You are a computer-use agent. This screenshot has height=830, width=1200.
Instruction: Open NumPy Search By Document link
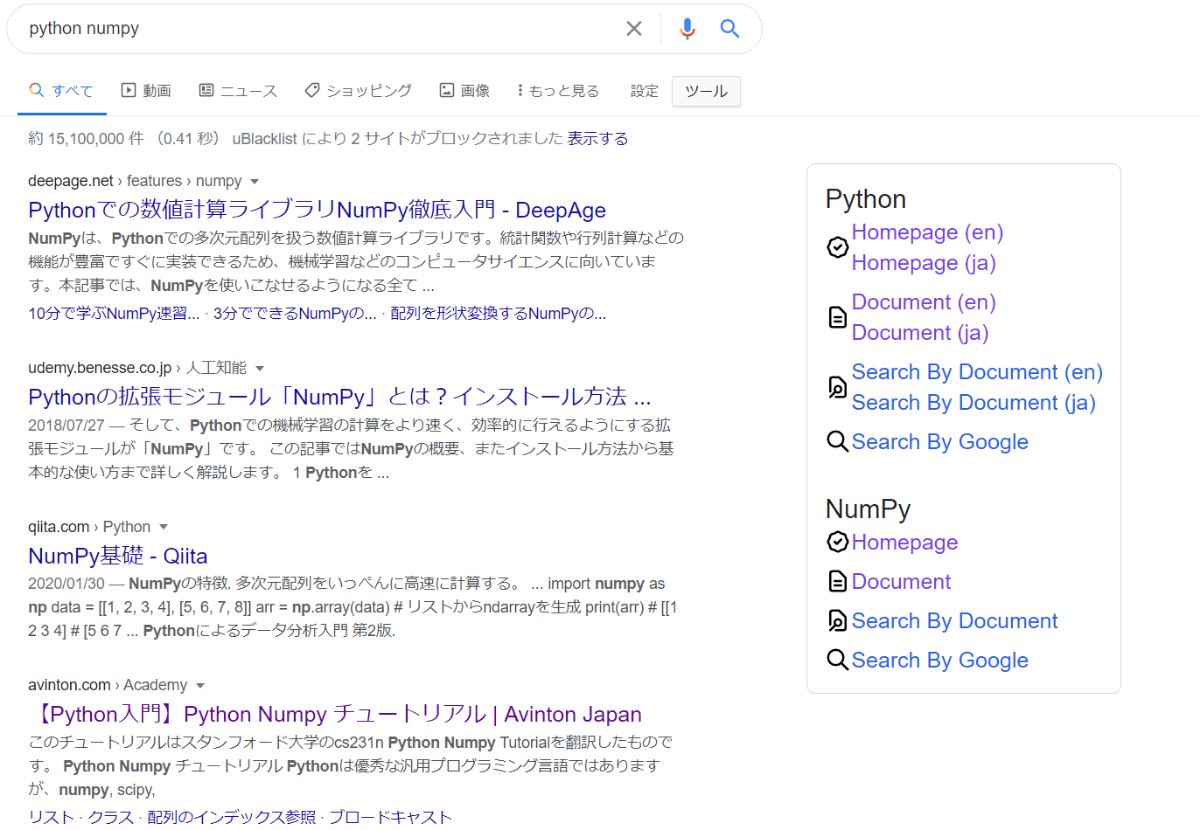pyautogui.click(x=955, y=621)
